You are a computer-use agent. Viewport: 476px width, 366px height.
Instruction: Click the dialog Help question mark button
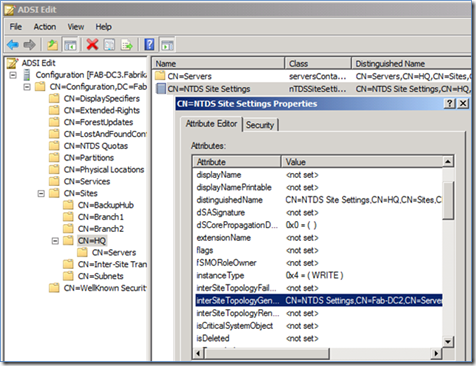pos(450,104)
